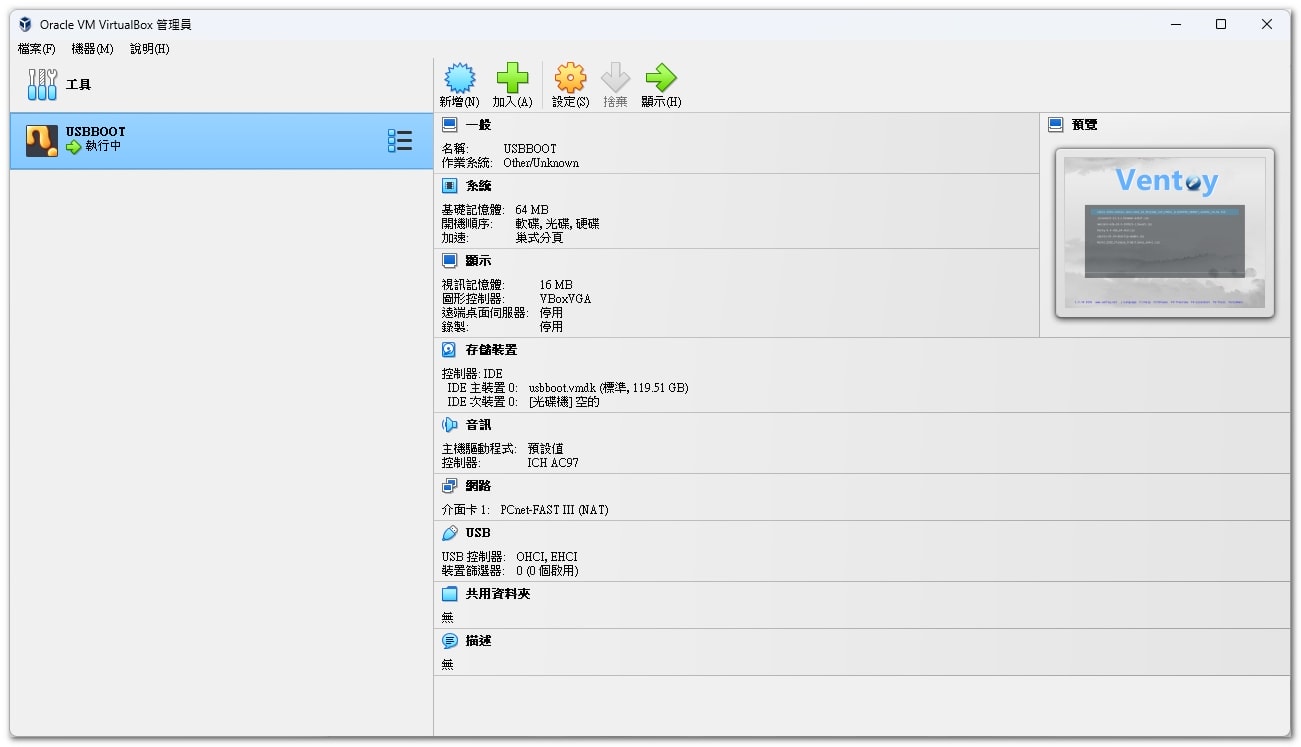Maximize the VirtualBox Manager window

(x=1221, y=24)
